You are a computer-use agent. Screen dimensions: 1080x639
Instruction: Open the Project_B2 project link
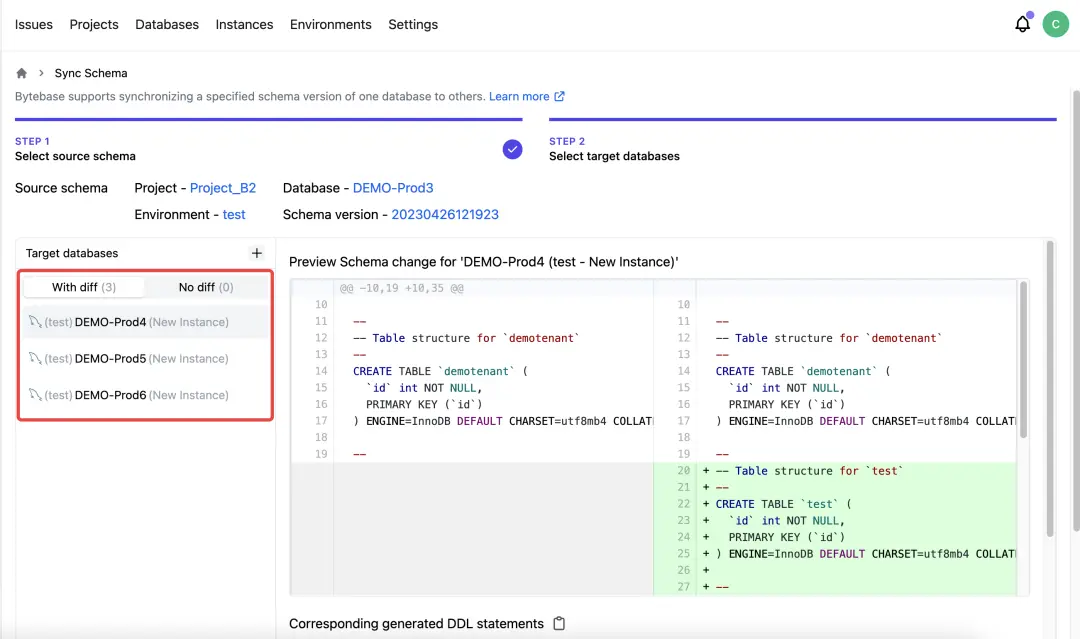click(223, 188)
